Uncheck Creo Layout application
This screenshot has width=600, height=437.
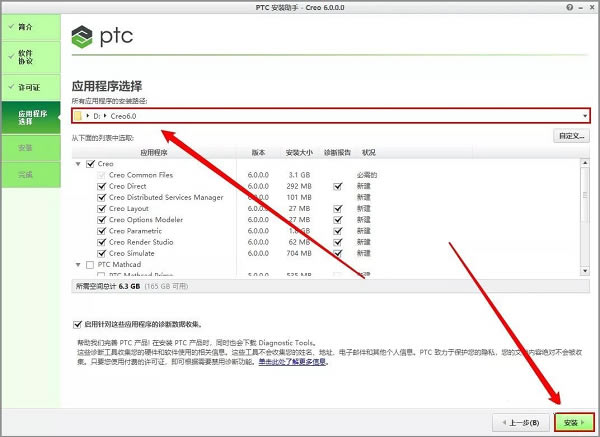tap(101, 209)
